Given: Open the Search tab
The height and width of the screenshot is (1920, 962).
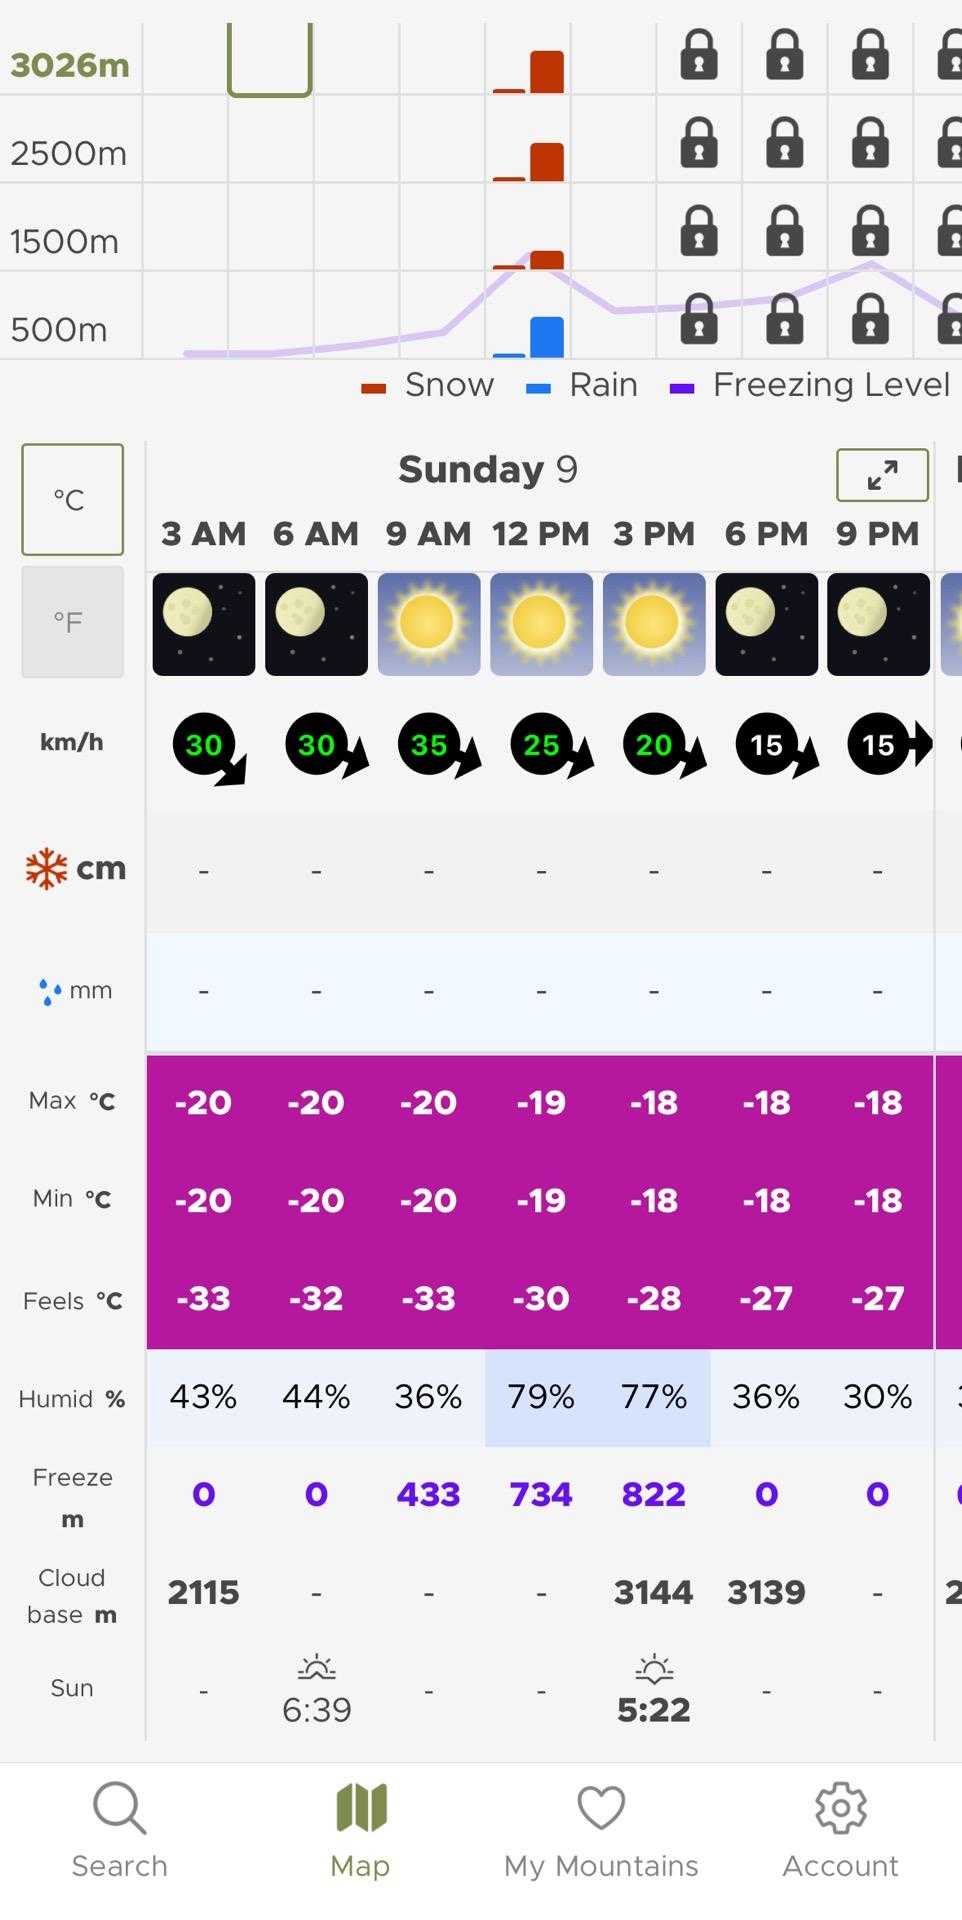Looking at the screenshot, I should [x=119, y=1830].
